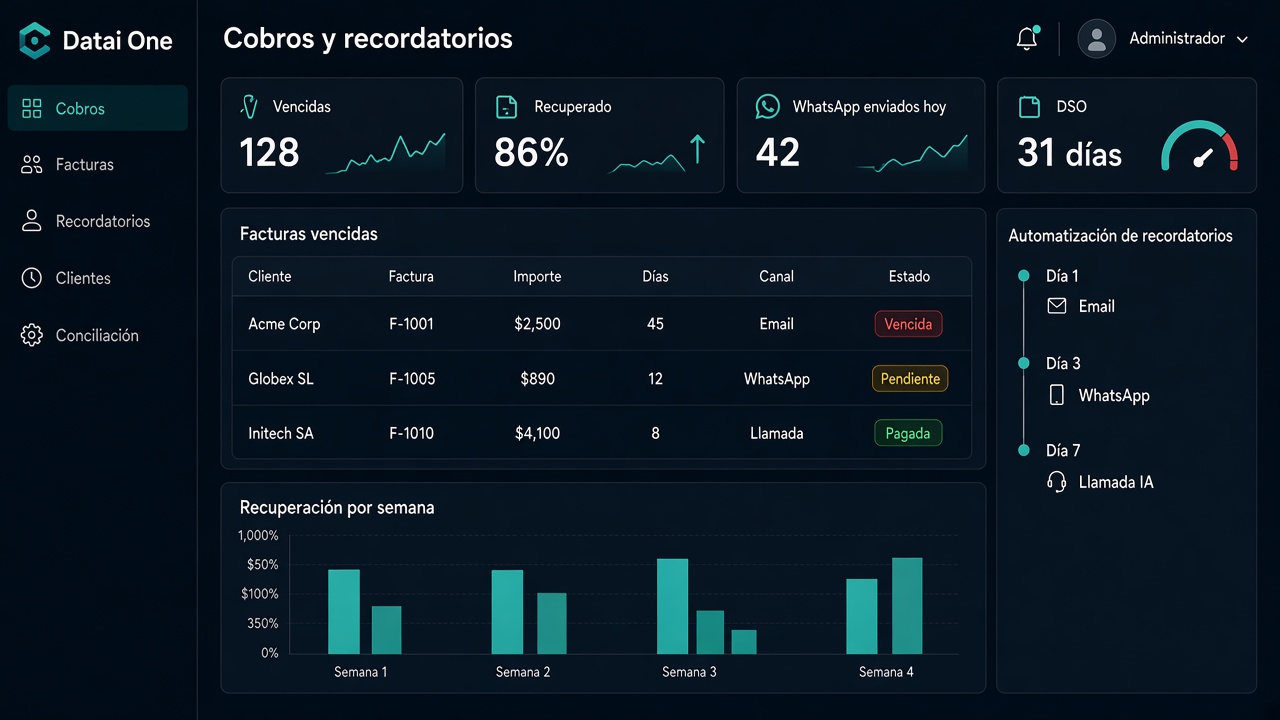Click the Días column header
The height and width of the screenshot is (720, 1280).
point(655,276)
